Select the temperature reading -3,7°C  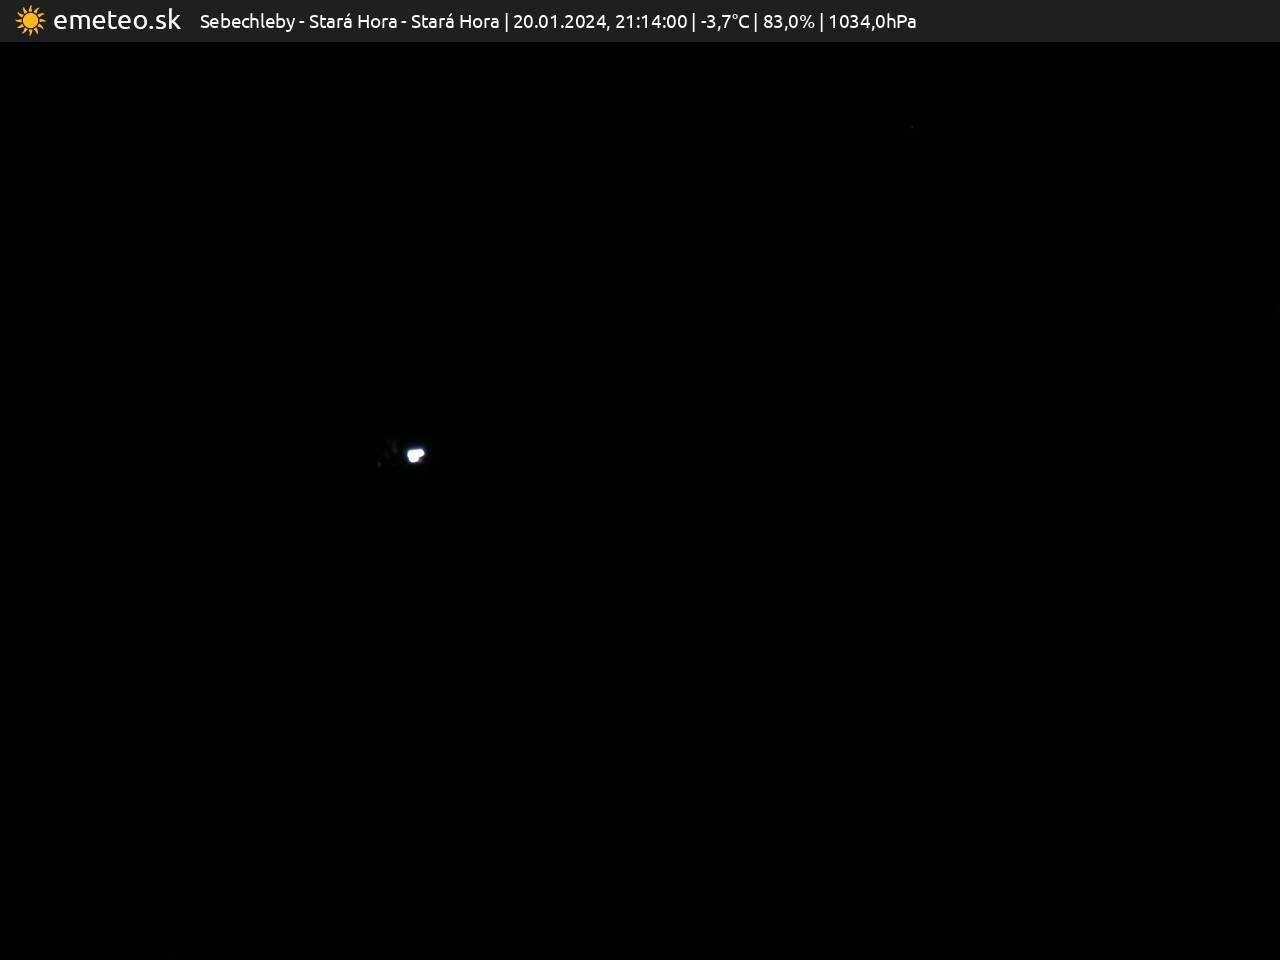[x=725, y=22]
